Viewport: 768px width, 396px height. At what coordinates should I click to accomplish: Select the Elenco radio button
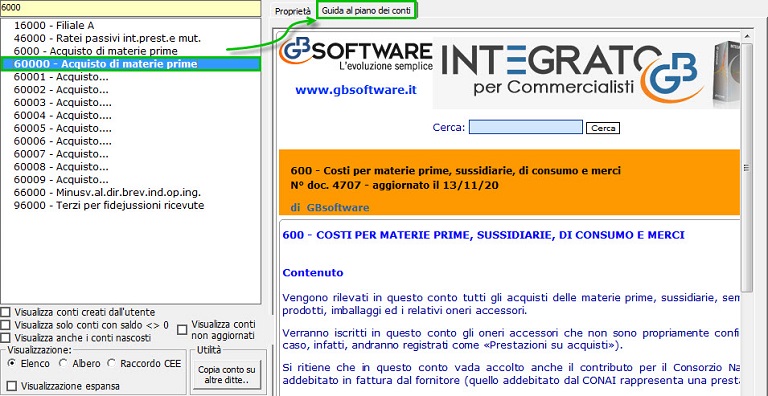(12, 364)
